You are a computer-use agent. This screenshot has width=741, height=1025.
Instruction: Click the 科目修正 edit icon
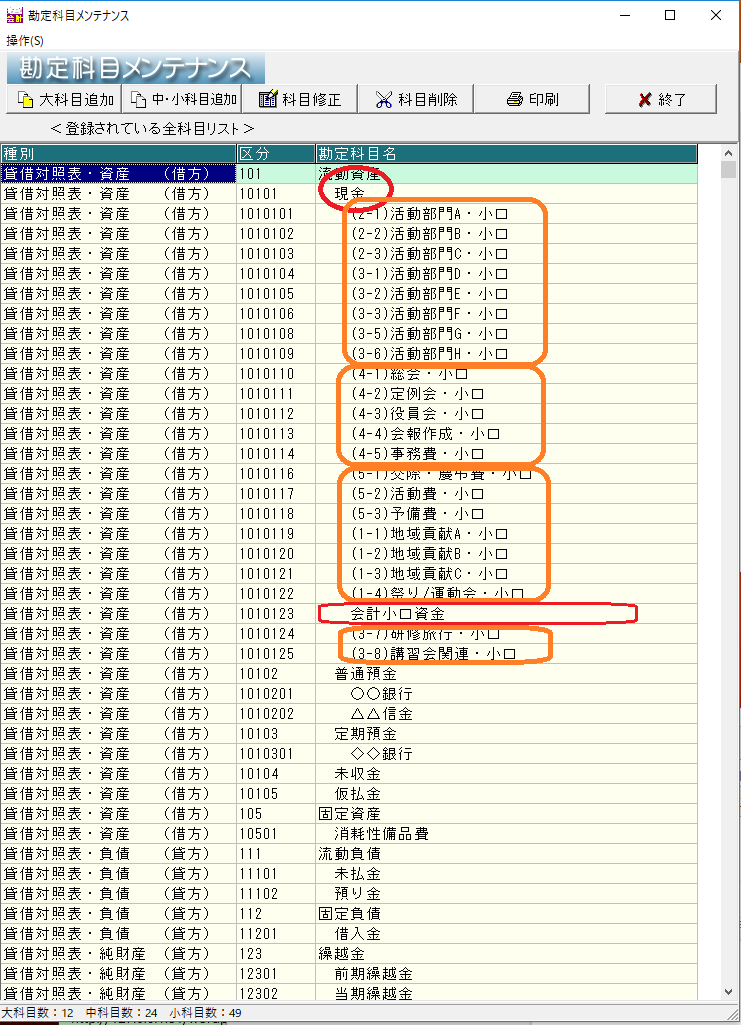(x=267, y=100)
